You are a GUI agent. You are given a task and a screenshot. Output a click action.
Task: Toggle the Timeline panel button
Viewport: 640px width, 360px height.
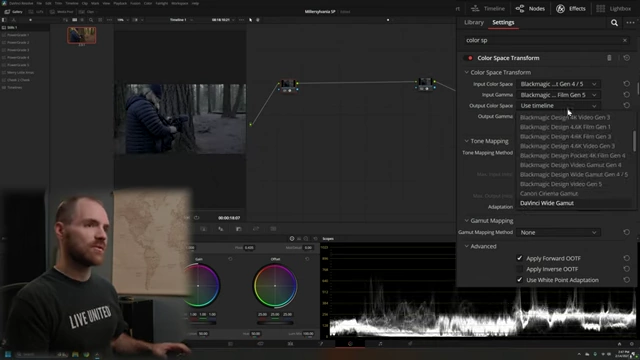pyautogui.click(x=487, y=9)
